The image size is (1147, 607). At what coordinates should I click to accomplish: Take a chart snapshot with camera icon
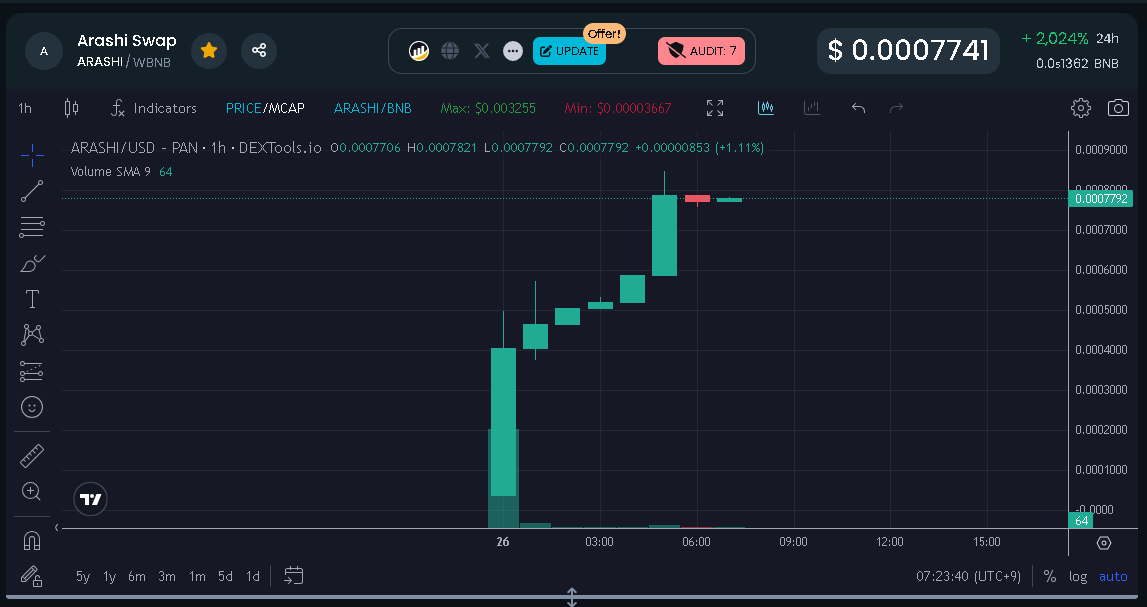click(x=1118, y=108)
